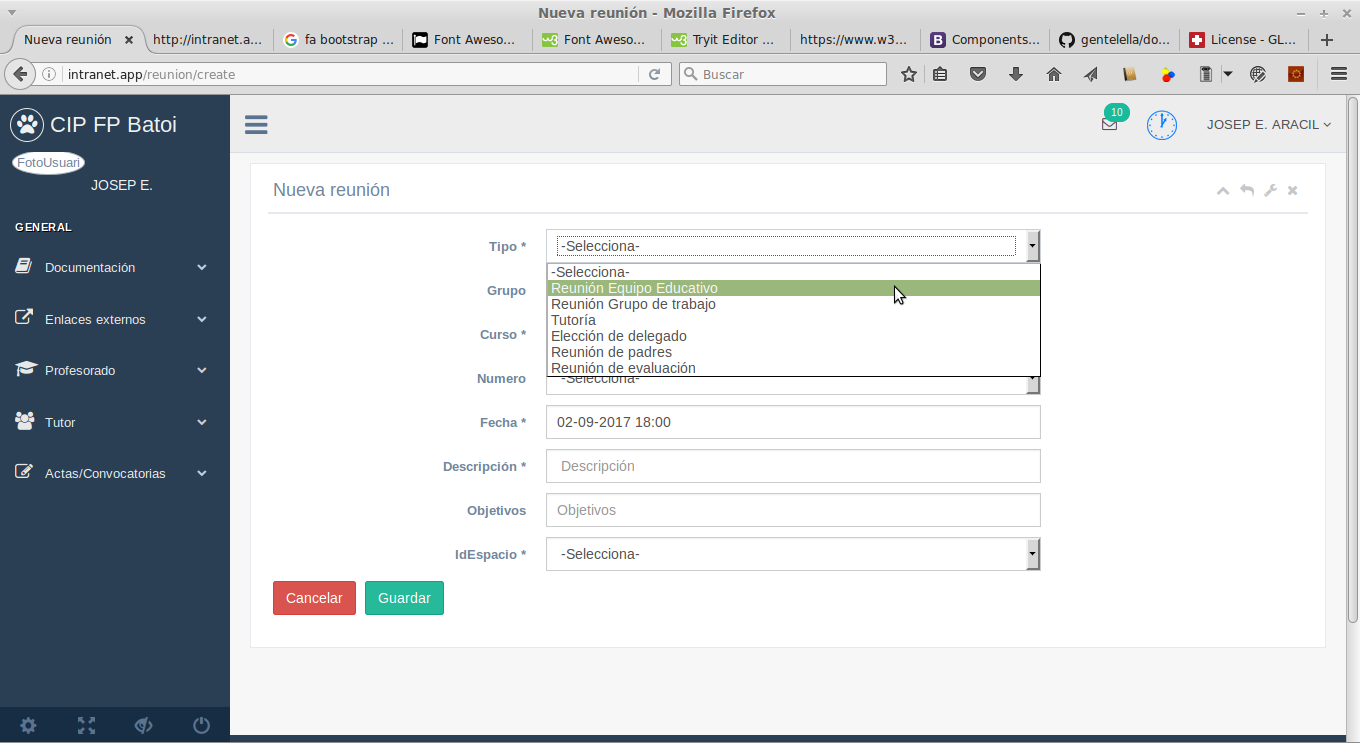
Task: Click the Pocket icon in Firefox toolbar
Action: point(979,74)
